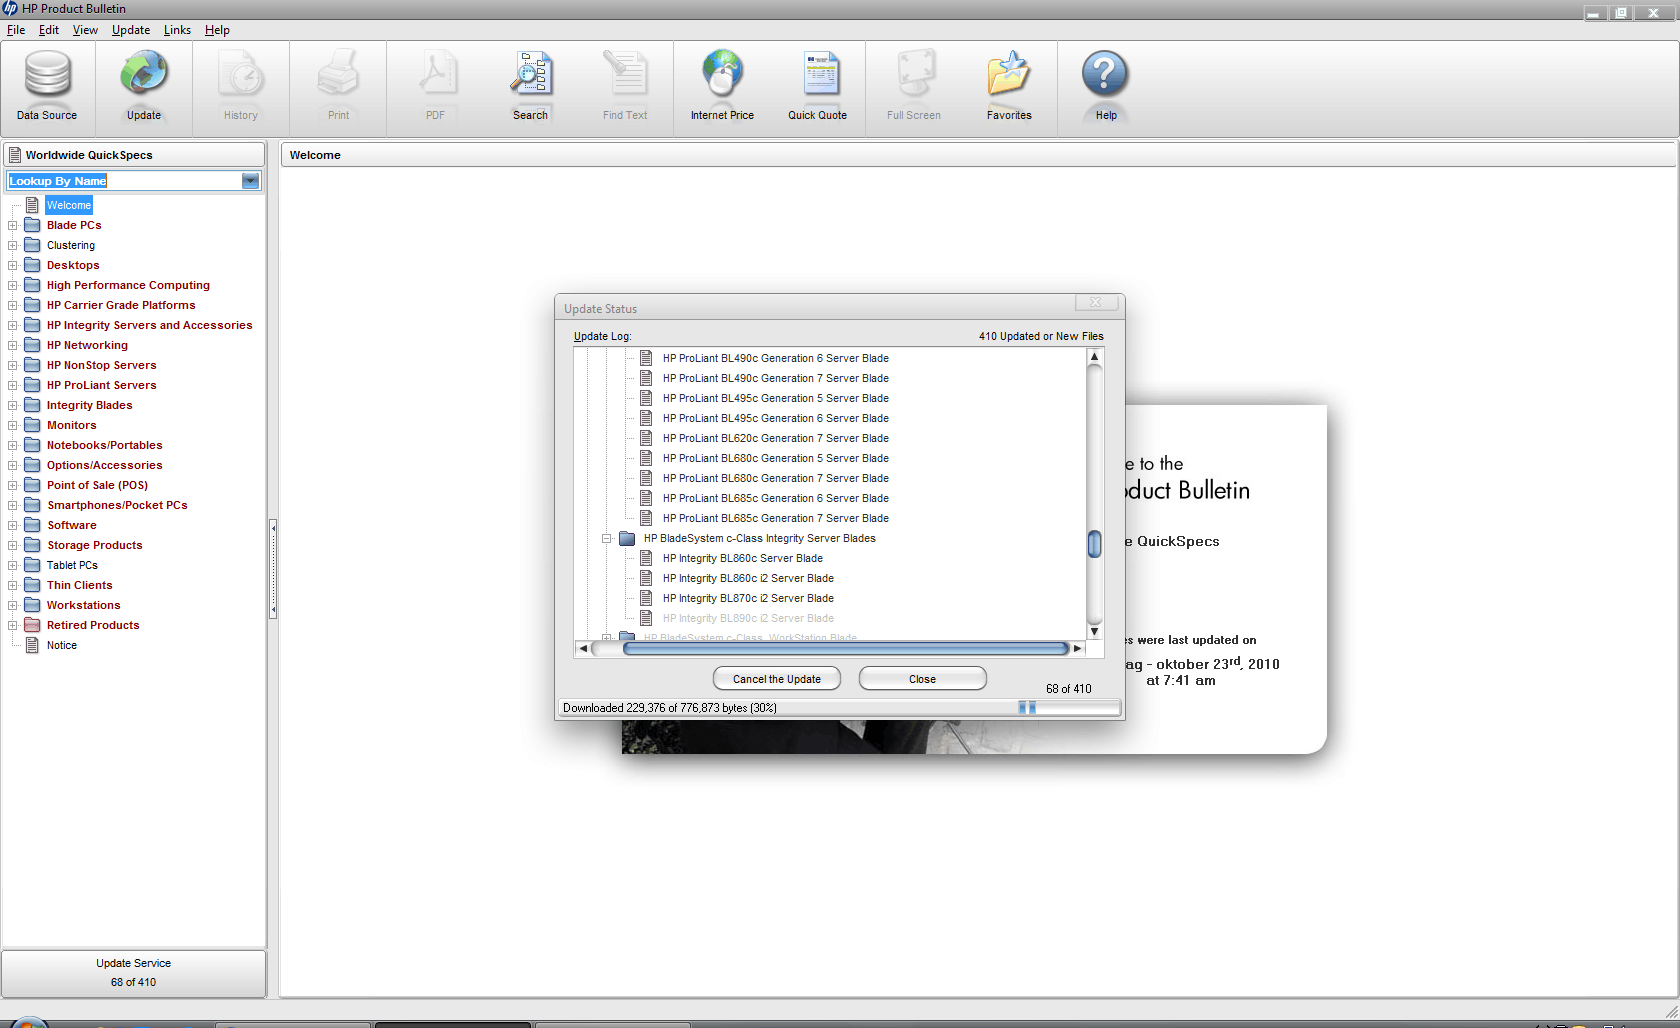Image resolution: width=1680 pixels, height=1028 pixels.
Task: Click the update log scroll right arrow
Action: pos(1077,648)
